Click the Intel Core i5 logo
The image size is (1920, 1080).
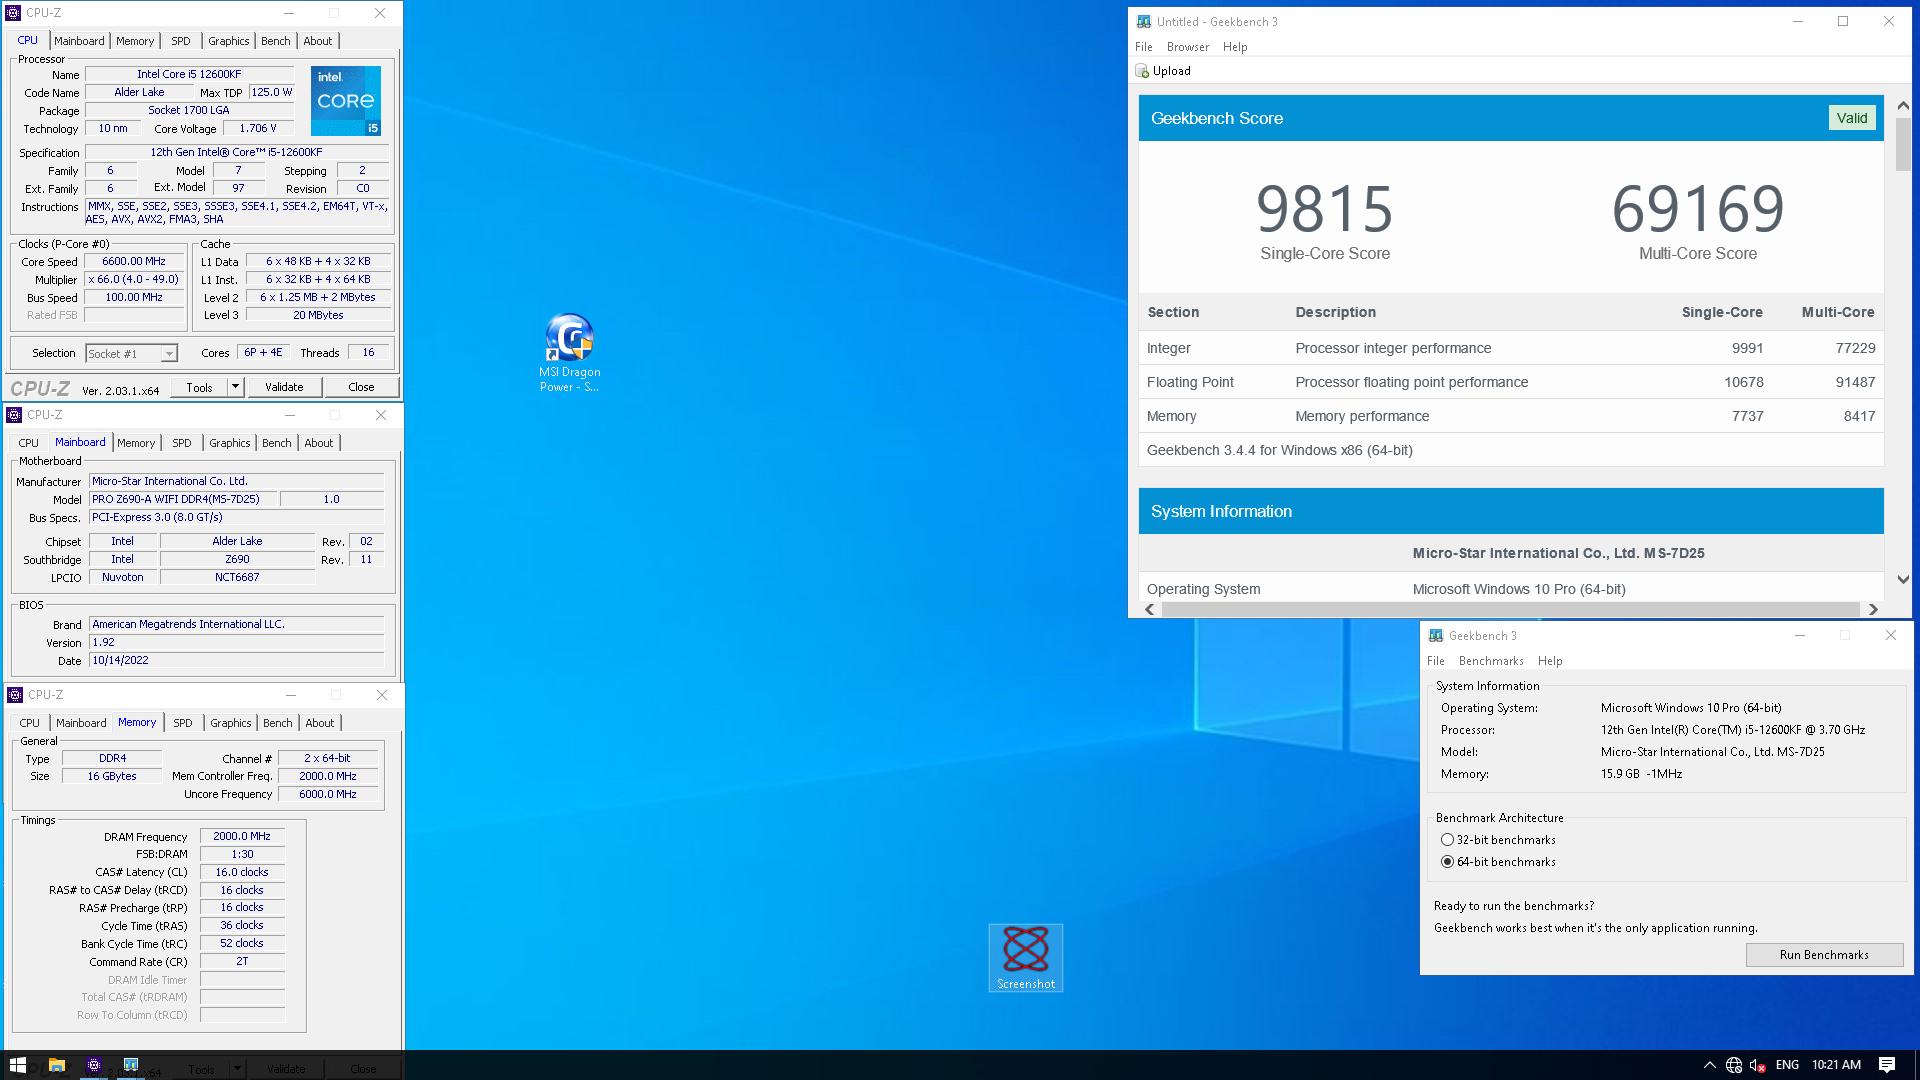pyautogui.click(x=346, y=101)
